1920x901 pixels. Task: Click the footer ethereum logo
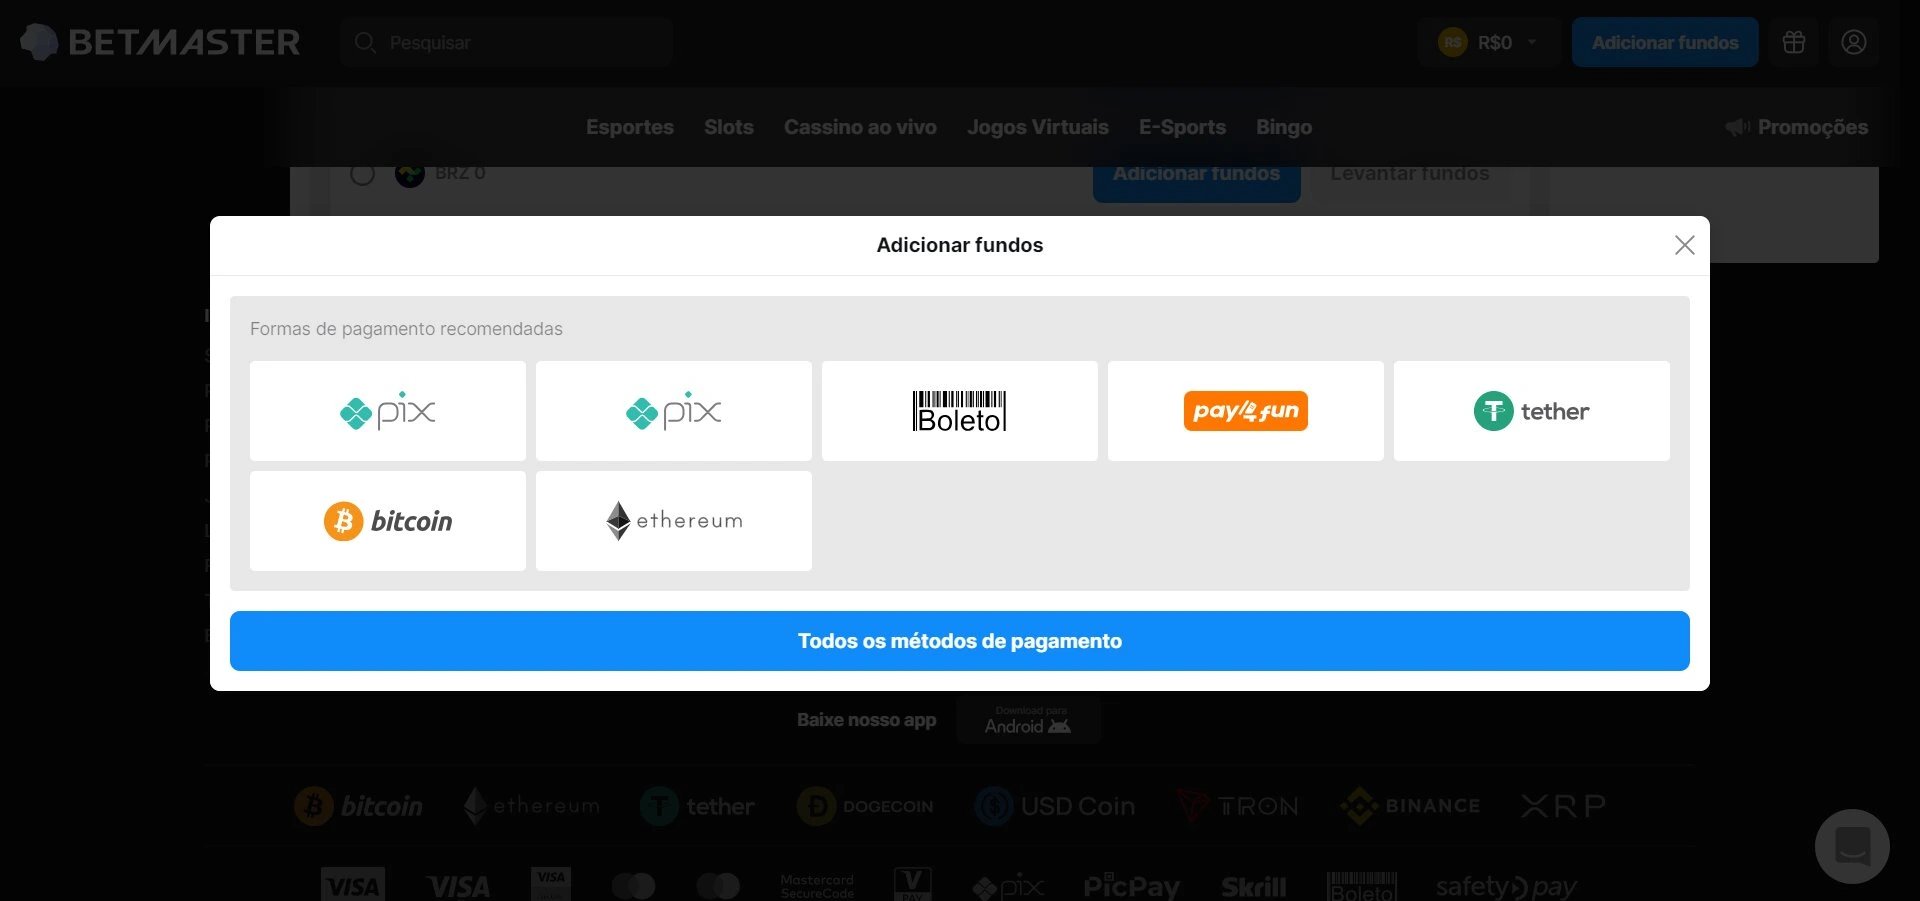pos(531,806)
